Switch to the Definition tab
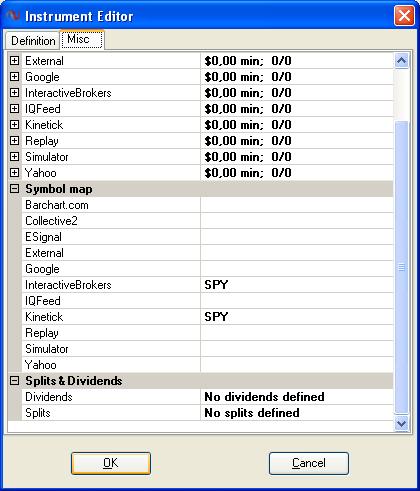 tap(33, 41)
